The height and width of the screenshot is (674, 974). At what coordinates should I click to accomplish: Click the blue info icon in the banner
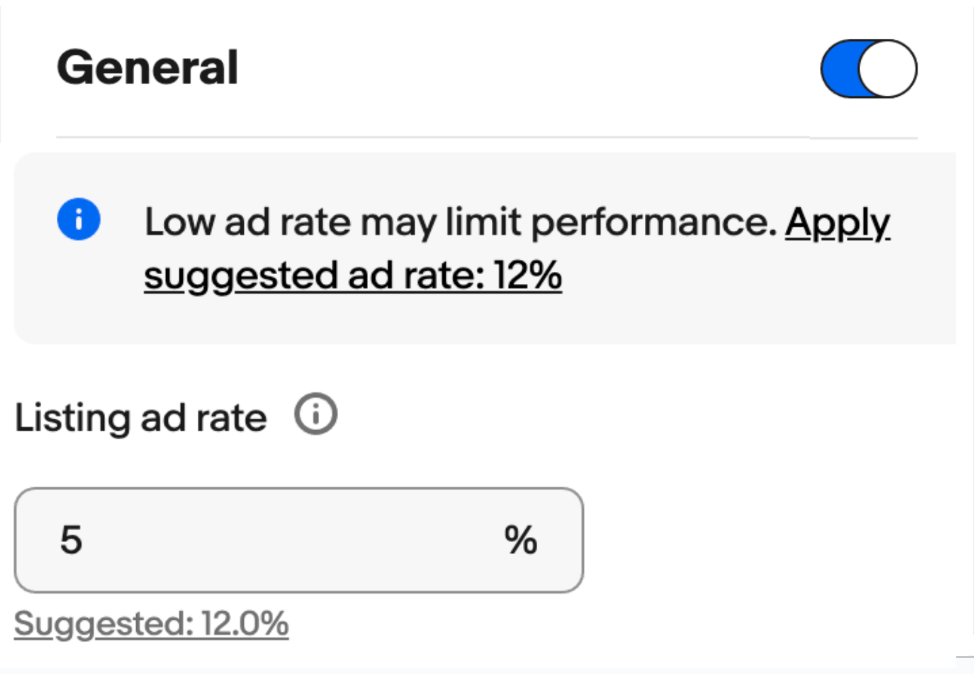(x=79, y=221)
